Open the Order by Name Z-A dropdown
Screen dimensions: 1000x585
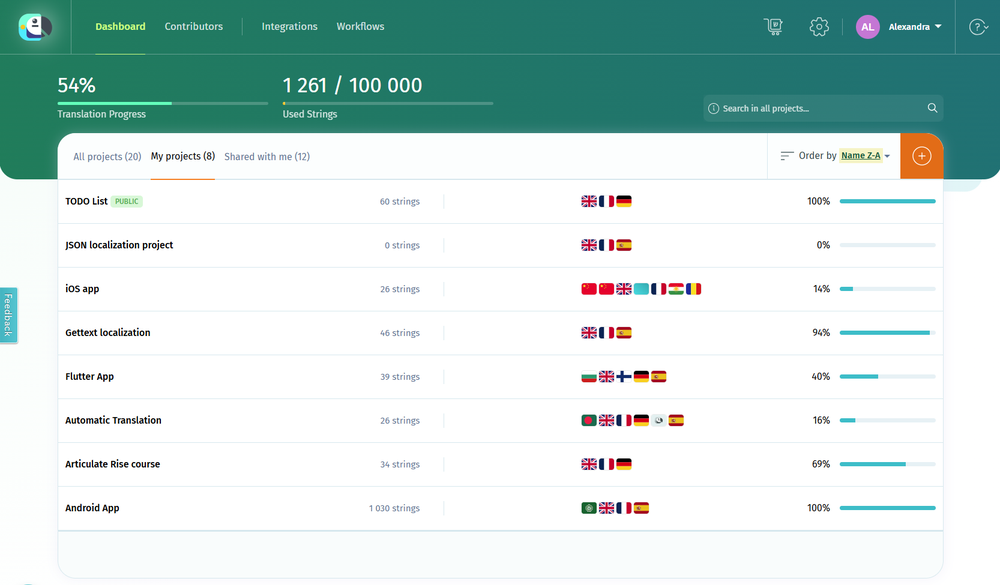pos(865,156)
